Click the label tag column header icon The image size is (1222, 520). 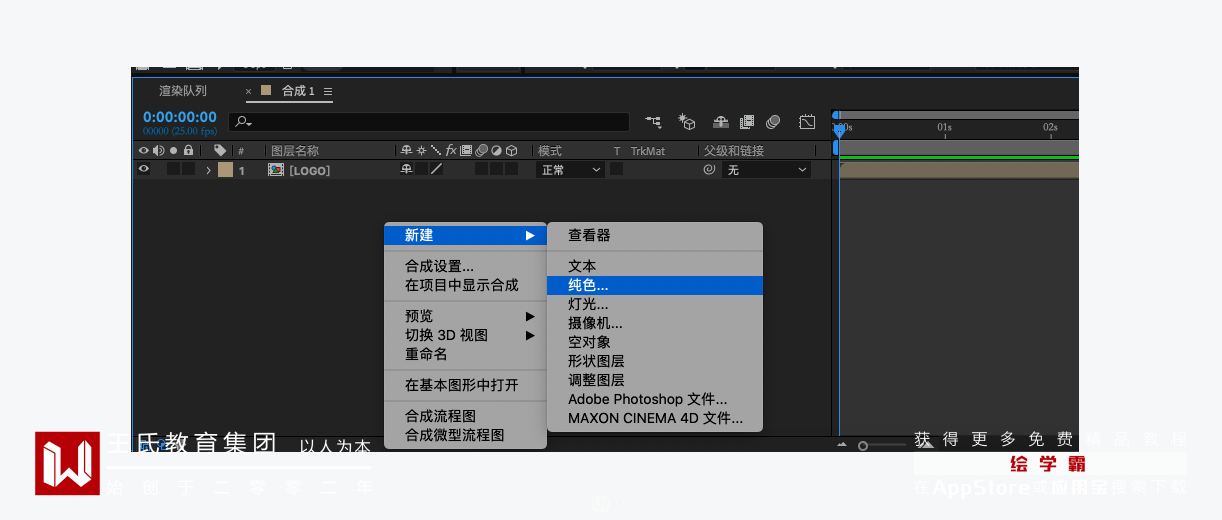[x=220, y=151]
